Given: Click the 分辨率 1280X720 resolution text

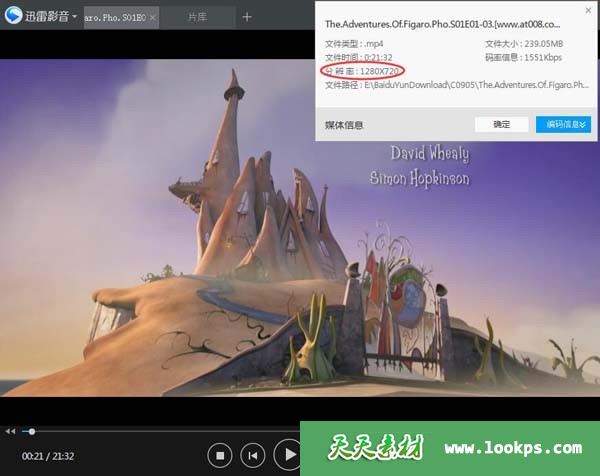Looking at the screenshot, I should (363, 71).
